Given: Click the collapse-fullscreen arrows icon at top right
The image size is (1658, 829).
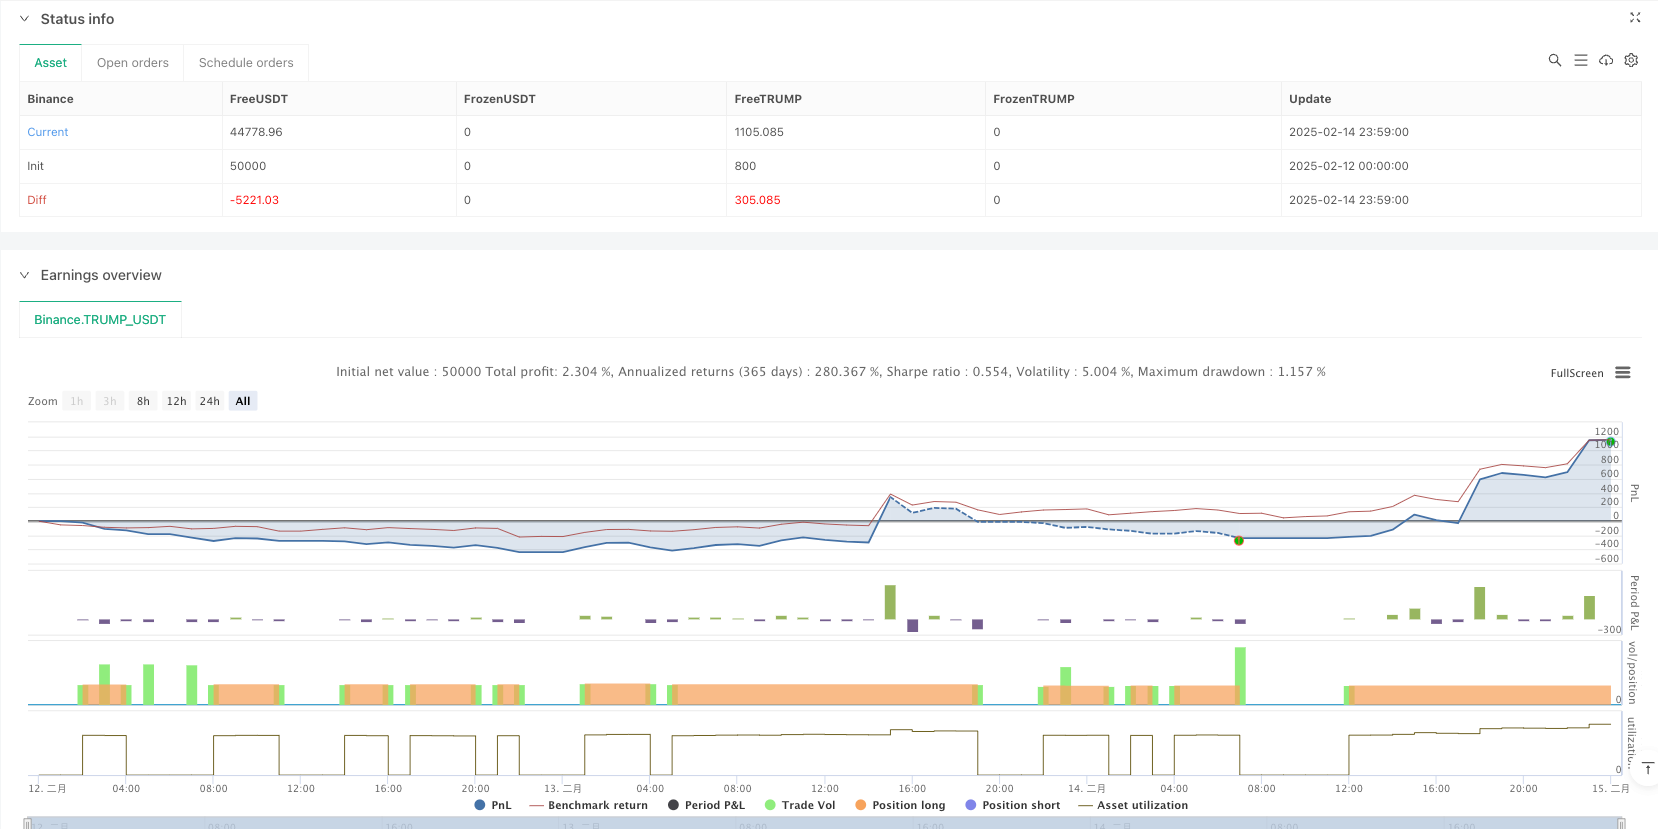Looking at the screenshot, I should pos(1635,18).
